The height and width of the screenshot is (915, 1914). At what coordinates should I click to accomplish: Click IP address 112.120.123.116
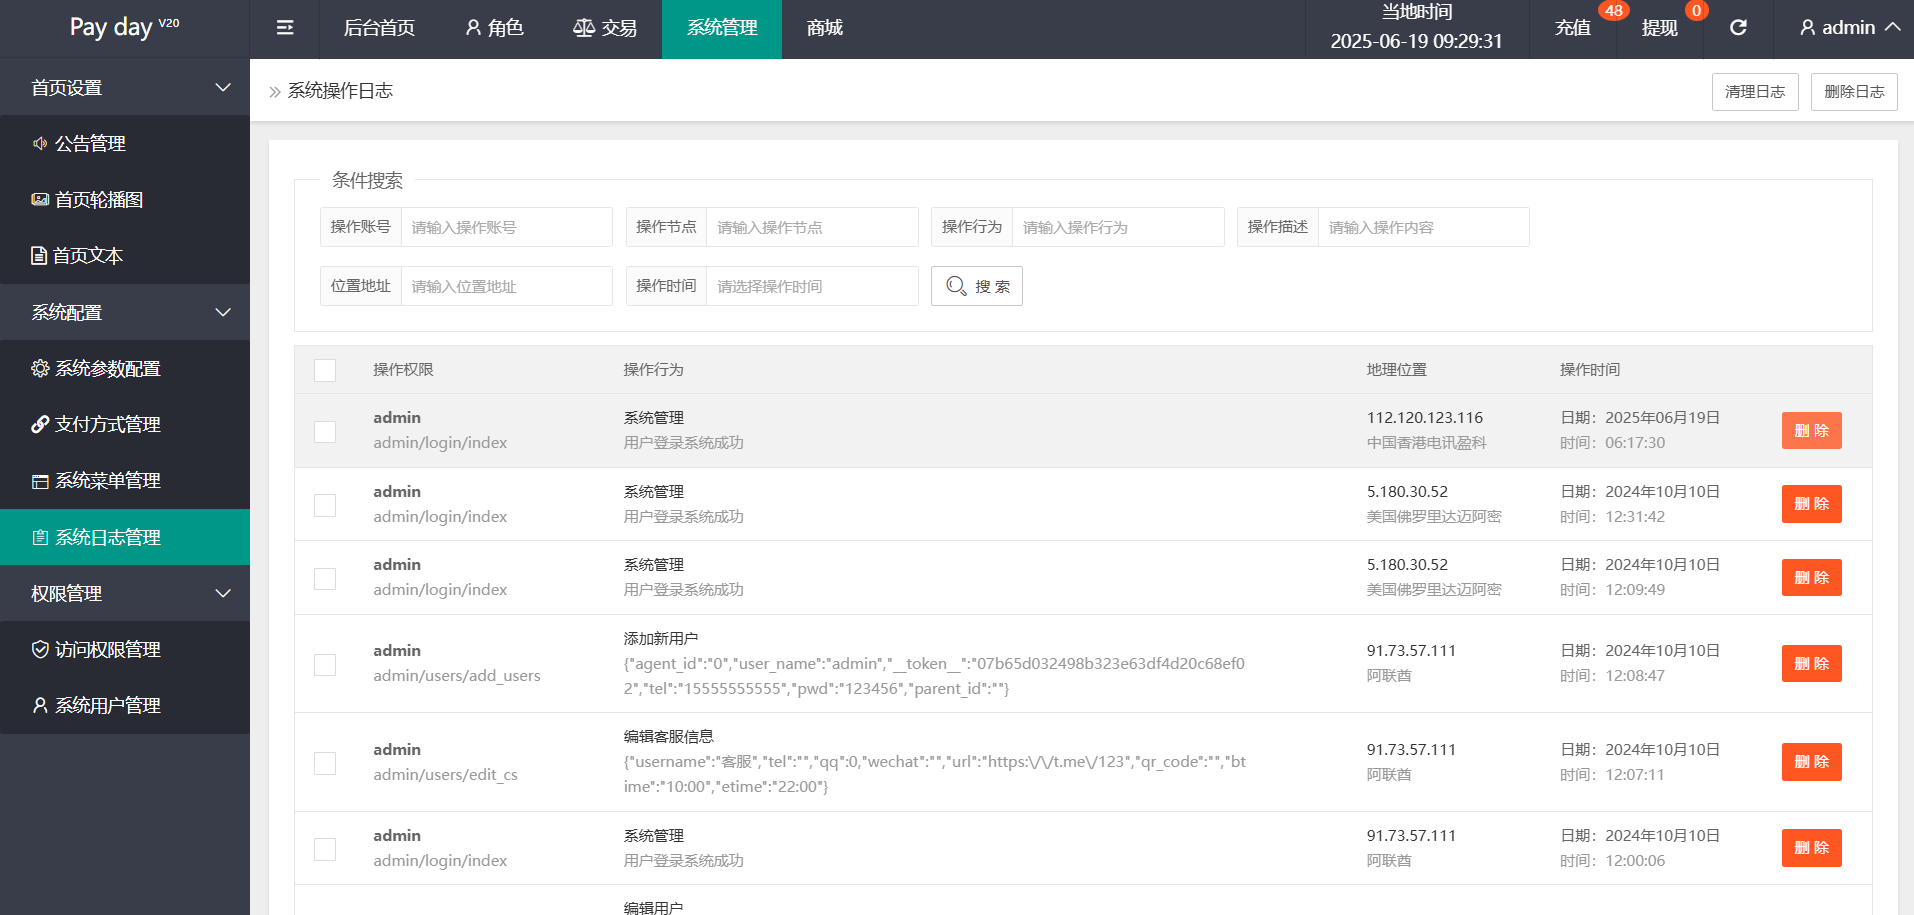(1425, 418)
